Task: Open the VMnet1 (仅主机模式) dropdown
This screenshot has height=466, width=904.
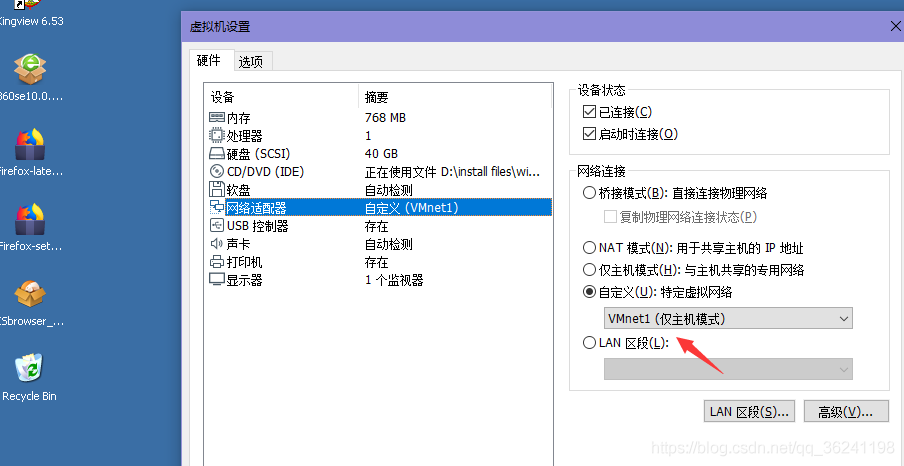Action: 728,318
